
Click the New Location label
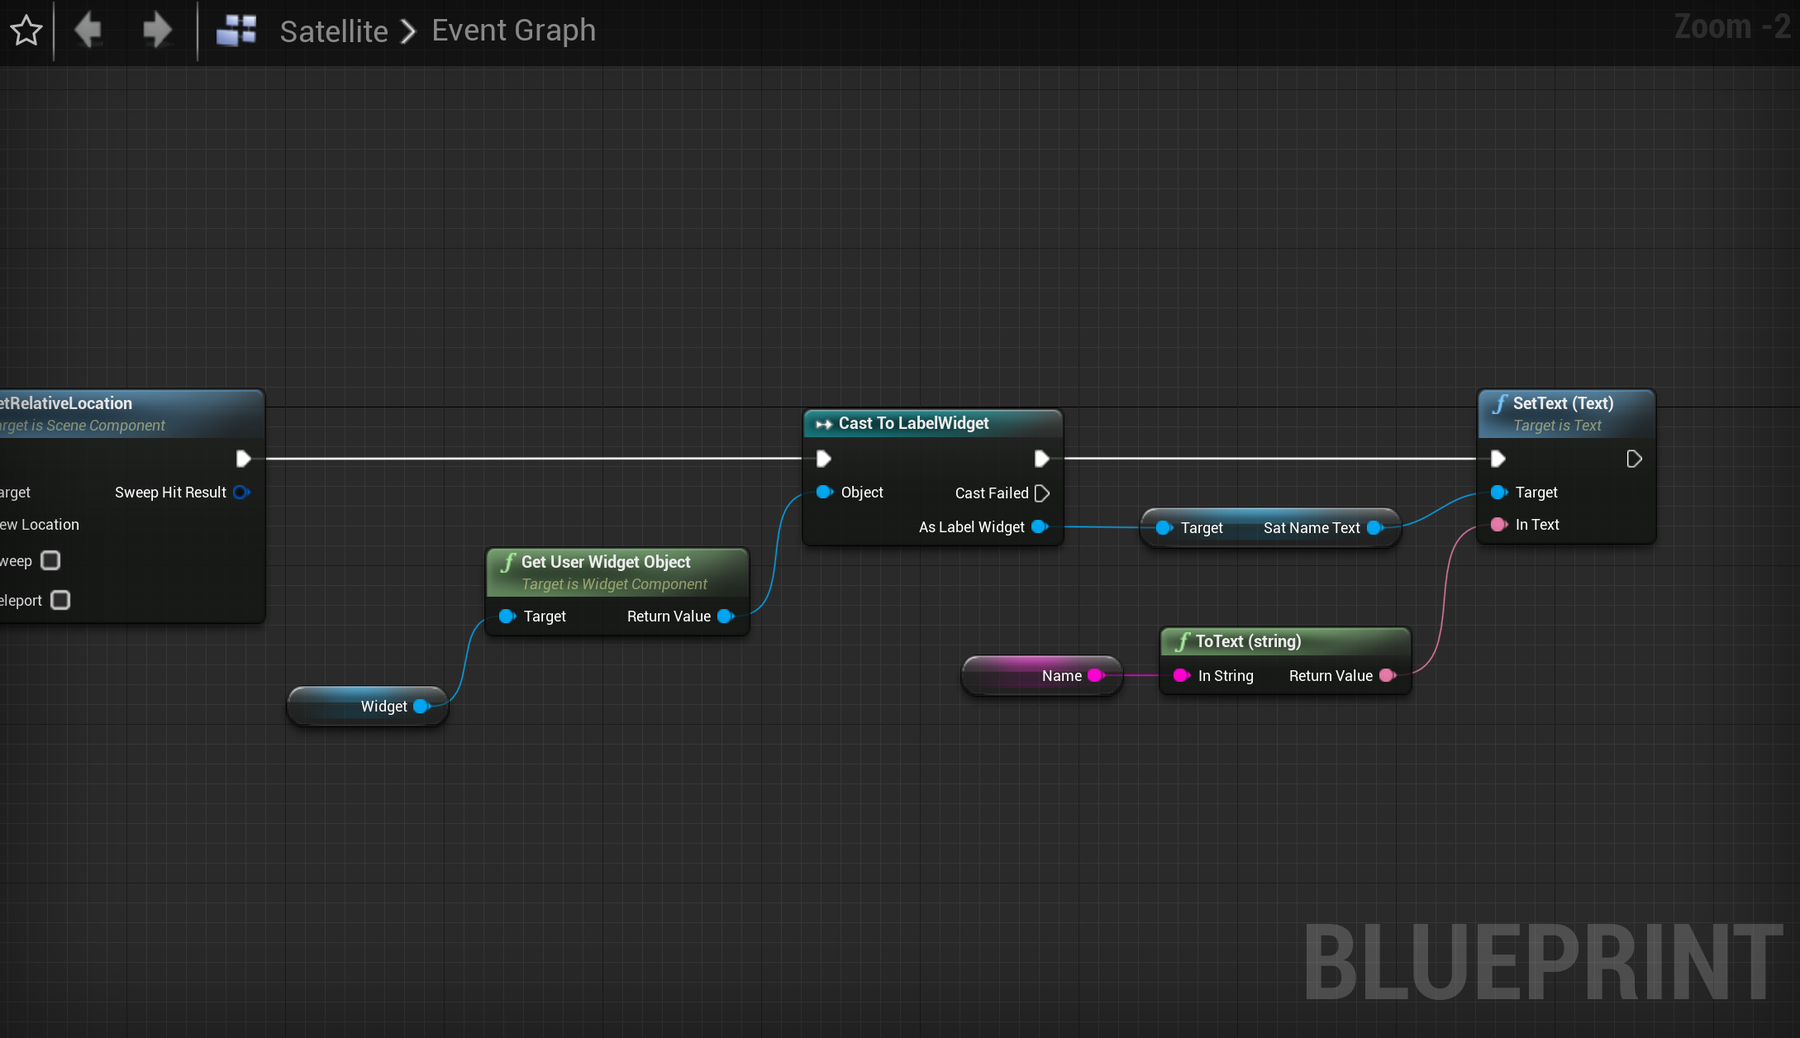(x=40, y=524)
